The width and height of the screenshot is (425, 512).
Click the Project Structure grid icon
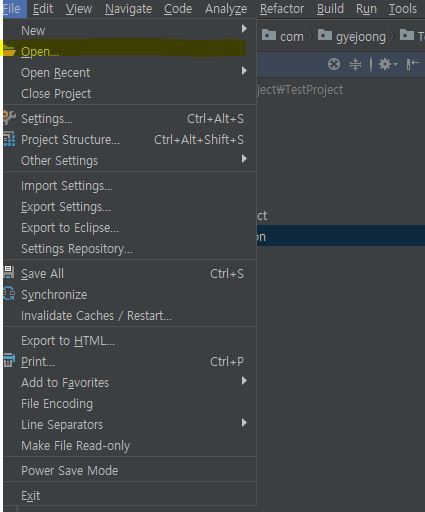[9, 139]
